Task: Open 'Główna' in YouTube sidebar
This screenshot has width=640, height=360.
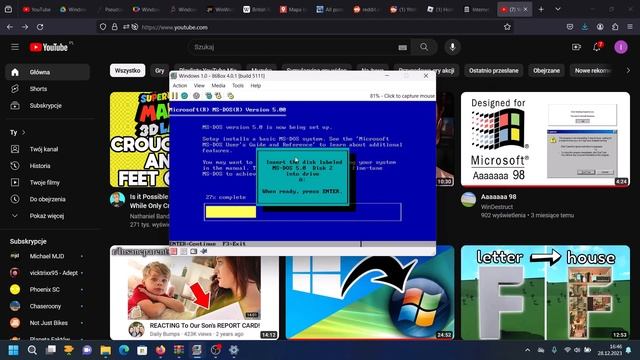Action: pyautogui.click(x=47, y=72)
